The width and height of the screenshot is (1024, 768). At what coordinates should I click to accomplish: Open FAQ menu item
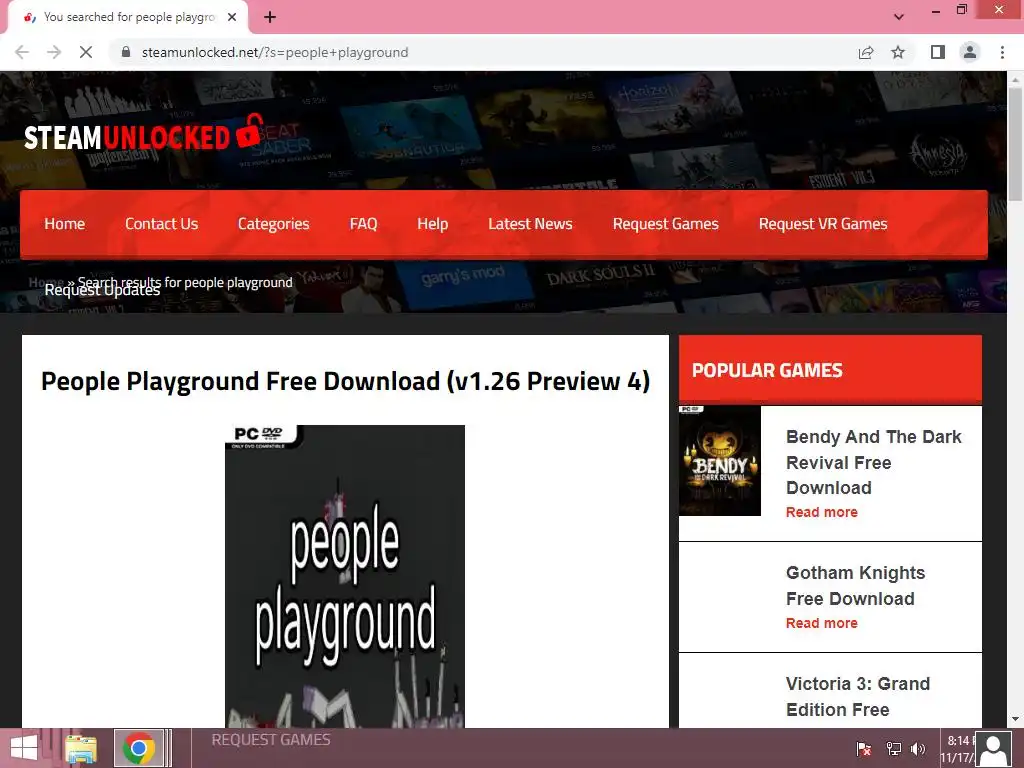click(x=363, y=224)
